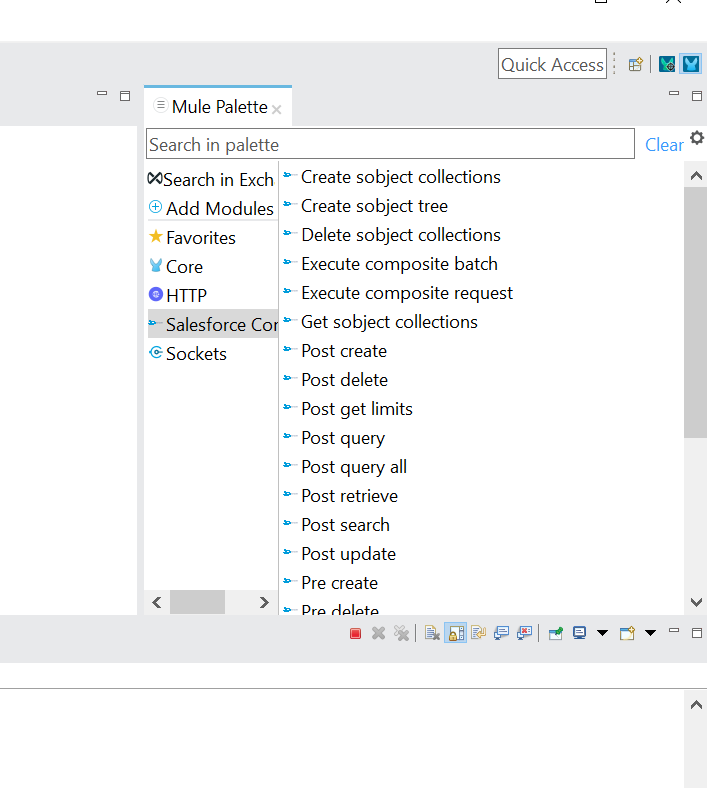Screen dimensions: 707x788
Task: Click the Clear Console icon
Action: click(x=432, y=633)
